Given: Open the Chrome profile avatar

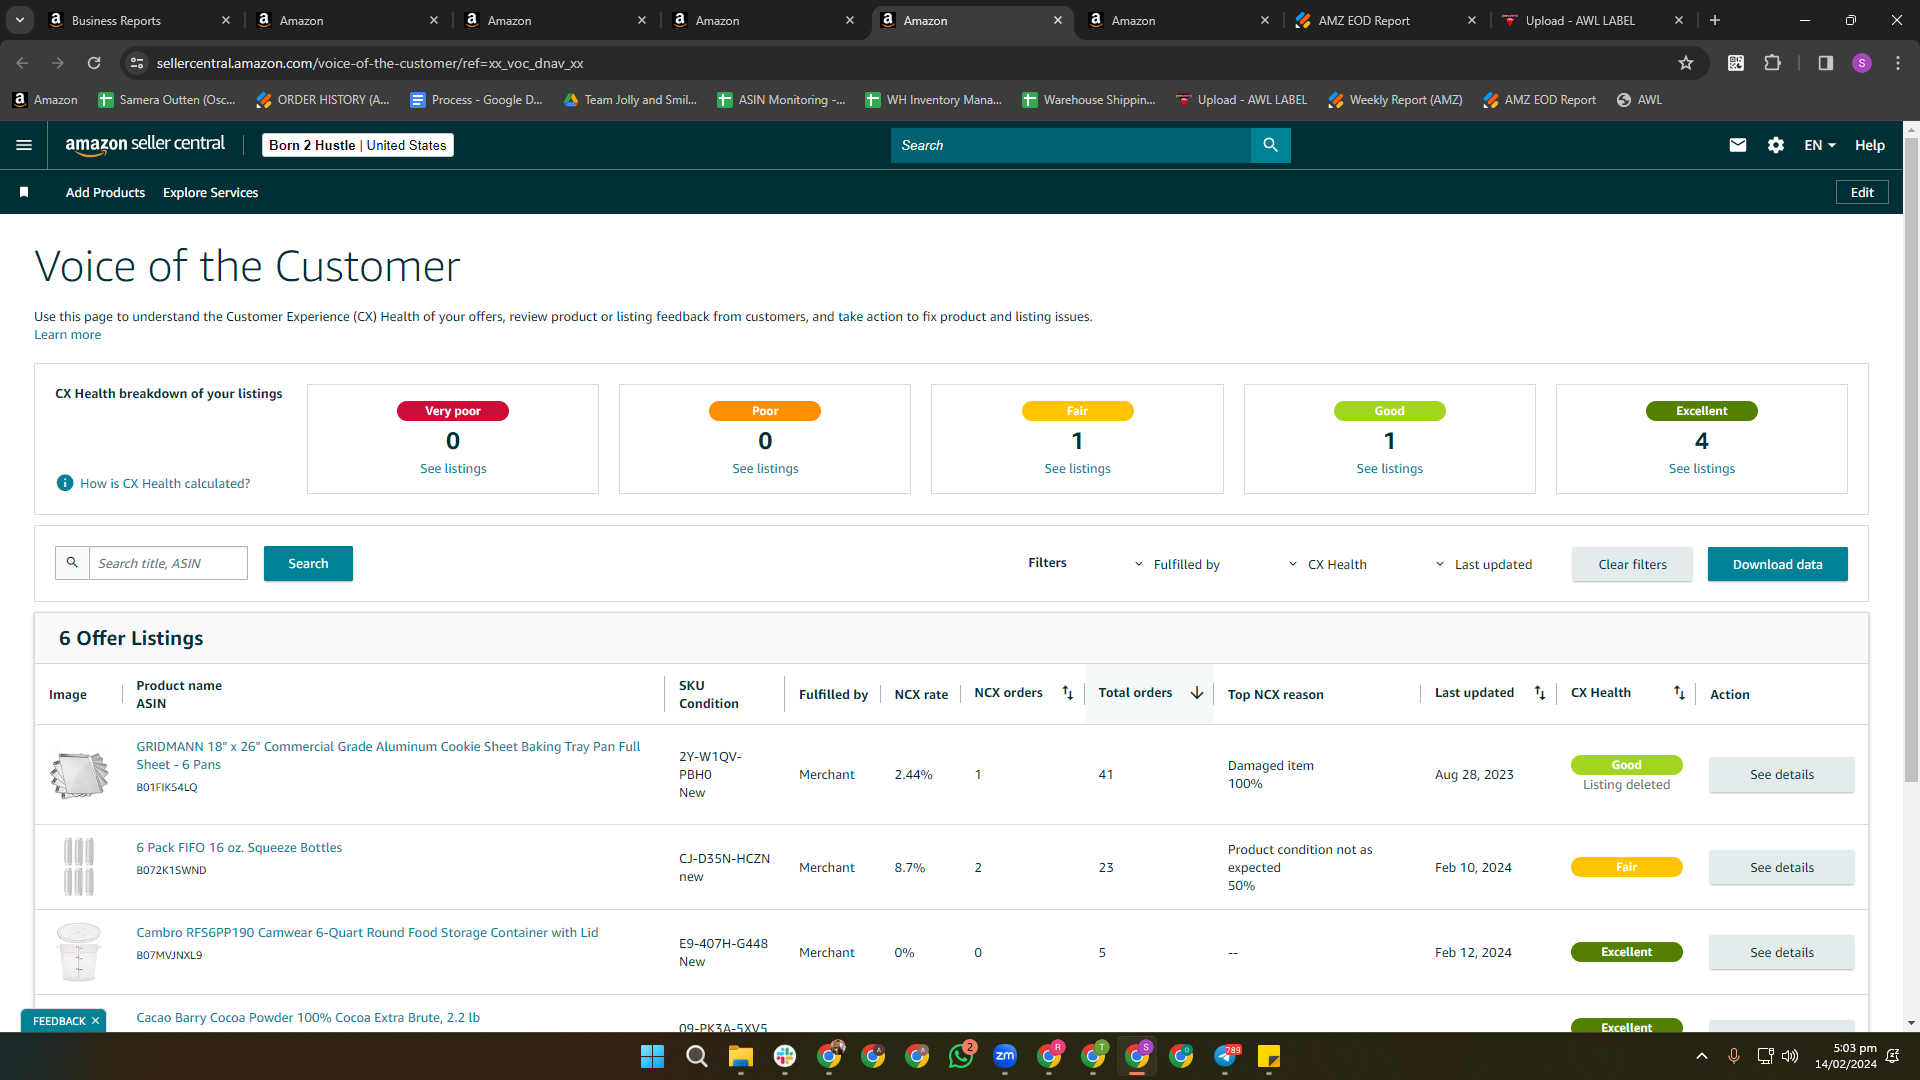Looking at the screenshot, I should 1861,63.
